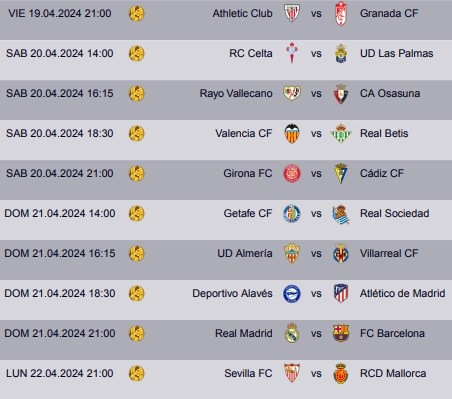The image size is (452, 399).
Task: Click the Athletic Club crest icon
Action: tap(292, 13)
